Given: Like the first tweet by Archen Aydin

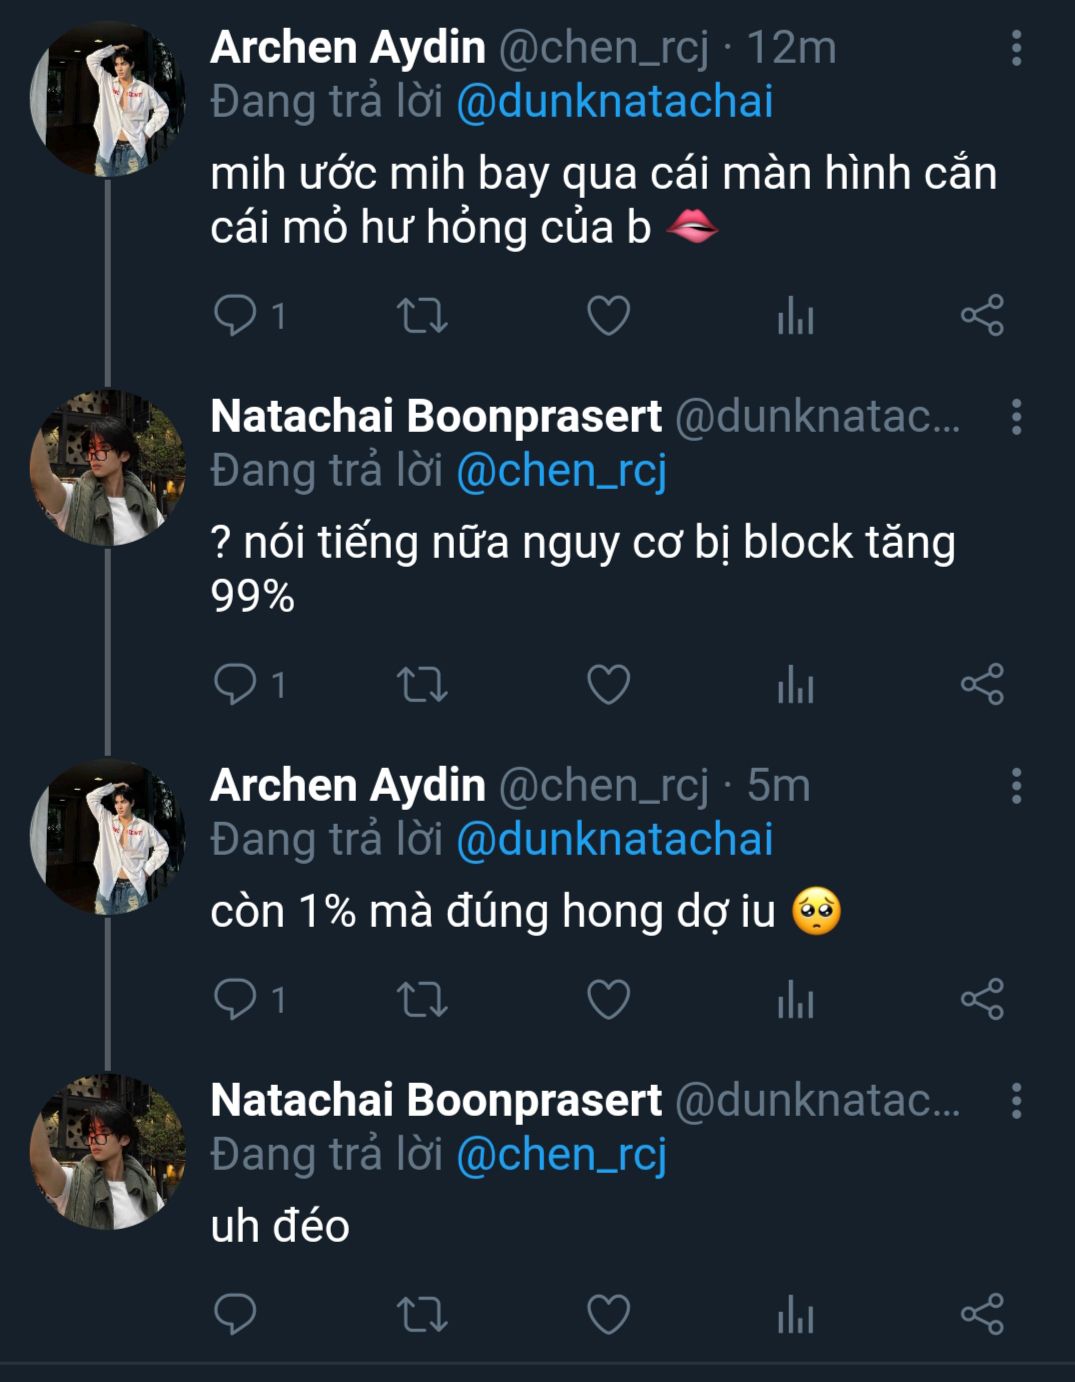Looking at the screenshot, I should (608, 316).
